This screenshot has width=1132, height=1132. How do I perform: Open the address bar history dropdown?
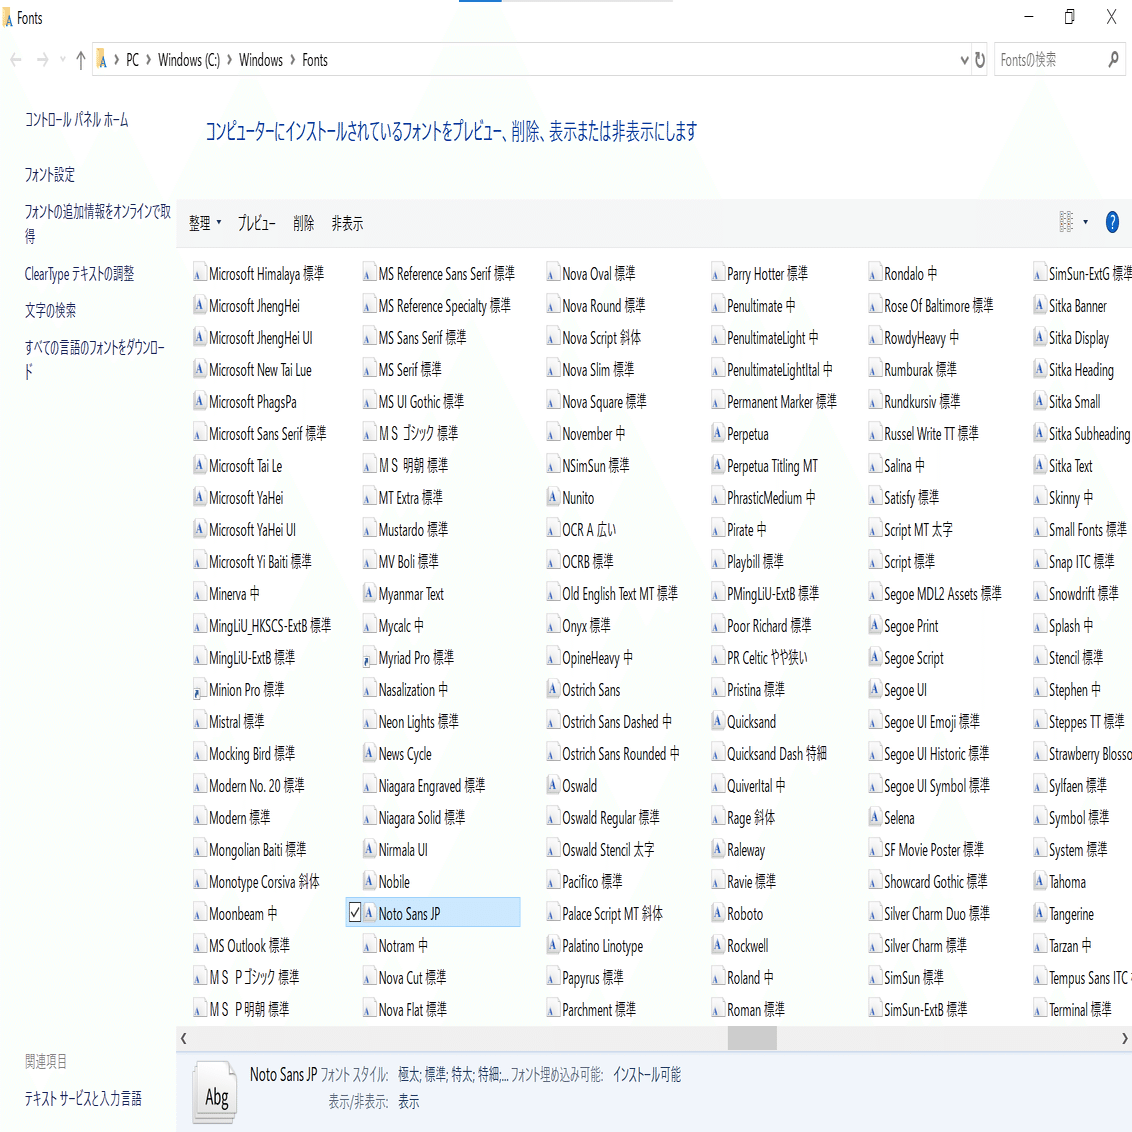(964, 60)
